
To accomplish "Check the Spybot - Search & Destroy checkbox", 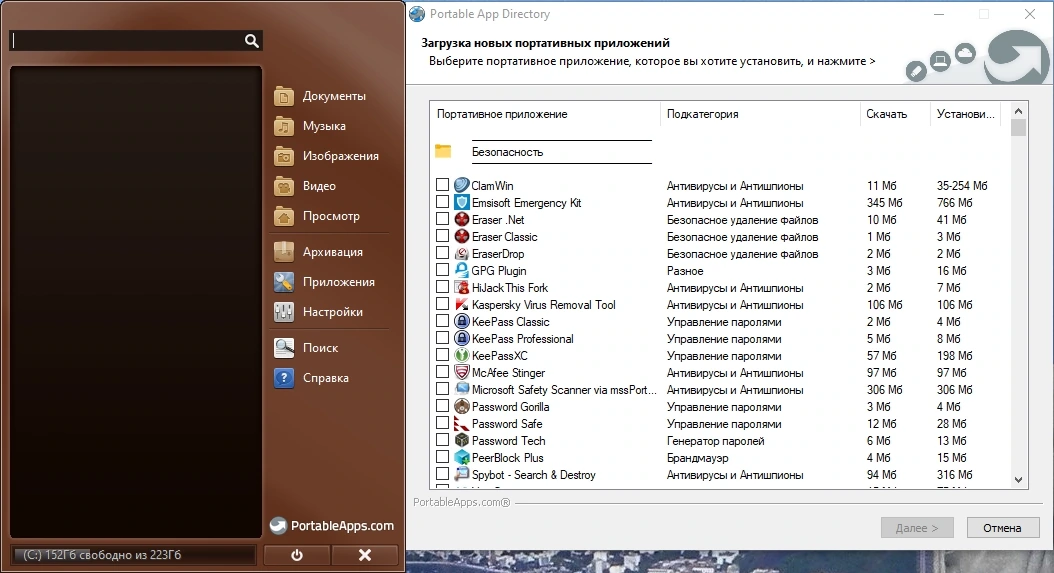I will (442, 474).
